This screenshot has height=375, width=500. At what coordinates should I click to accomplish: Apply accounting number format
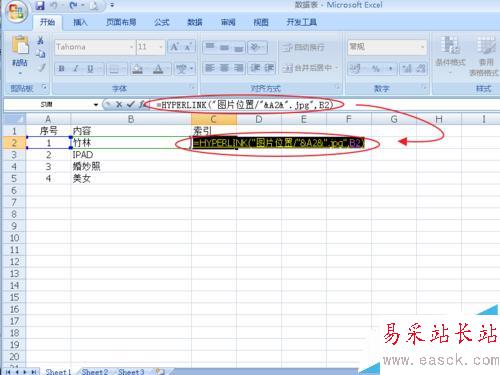click(x=356, y=69)
